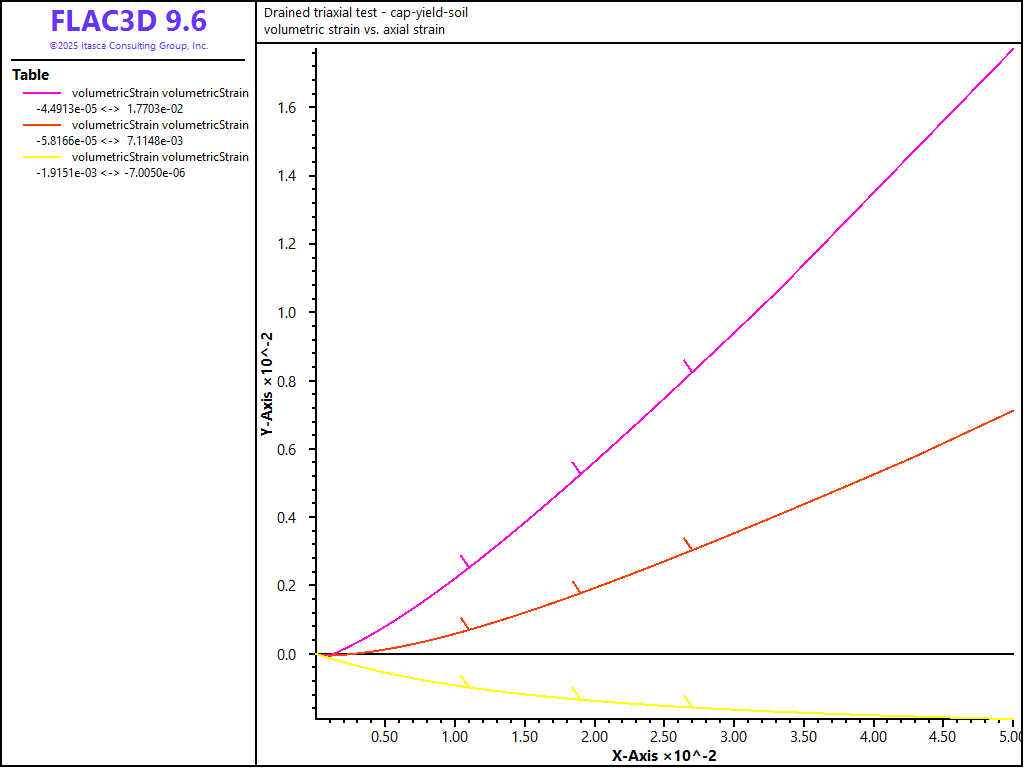1024x768 pixels.
Task: Click the 'Drained triaxial test - cap-yield-soil' title
Action: coord(365,13)
